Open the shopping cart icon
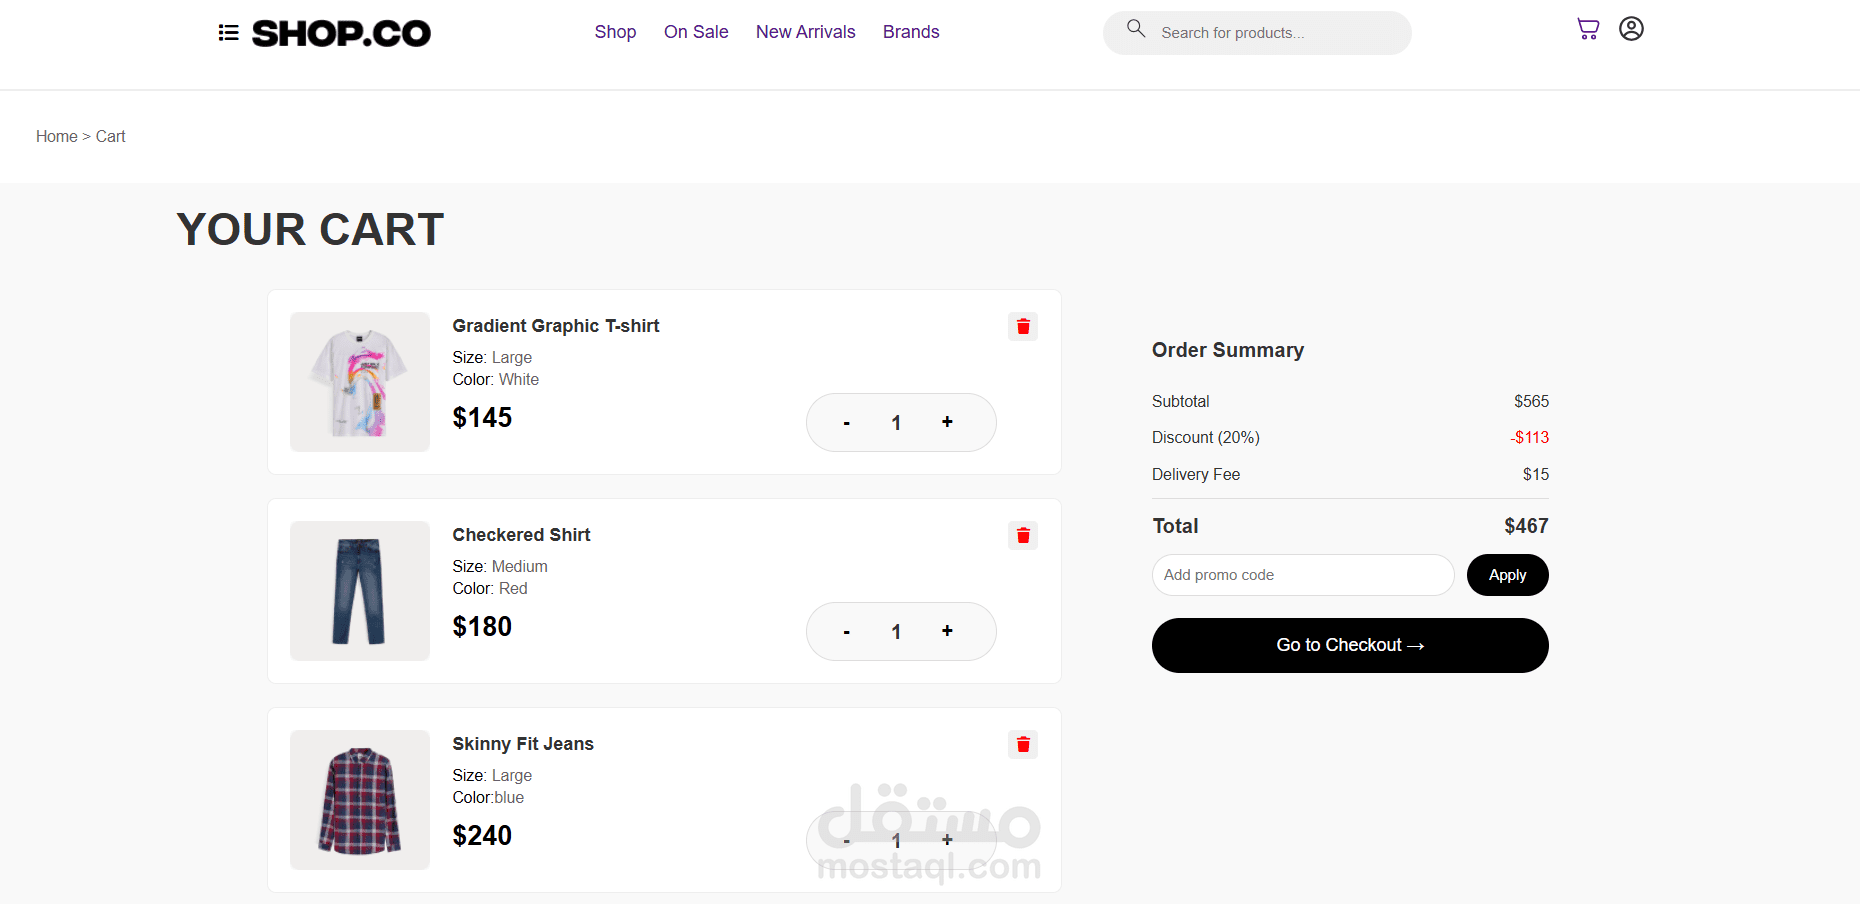The width and height of the screenshot is (1860, 904). point(1587,29)
